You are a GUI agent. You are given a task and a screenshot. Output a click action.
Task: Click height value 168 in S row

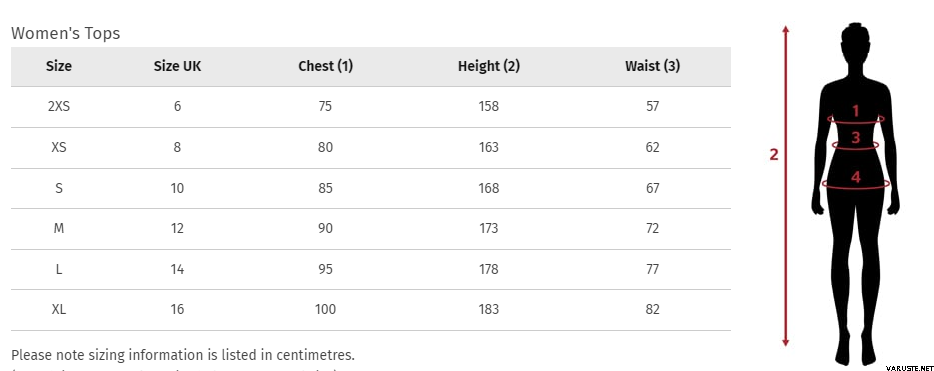tap(488, 188)
